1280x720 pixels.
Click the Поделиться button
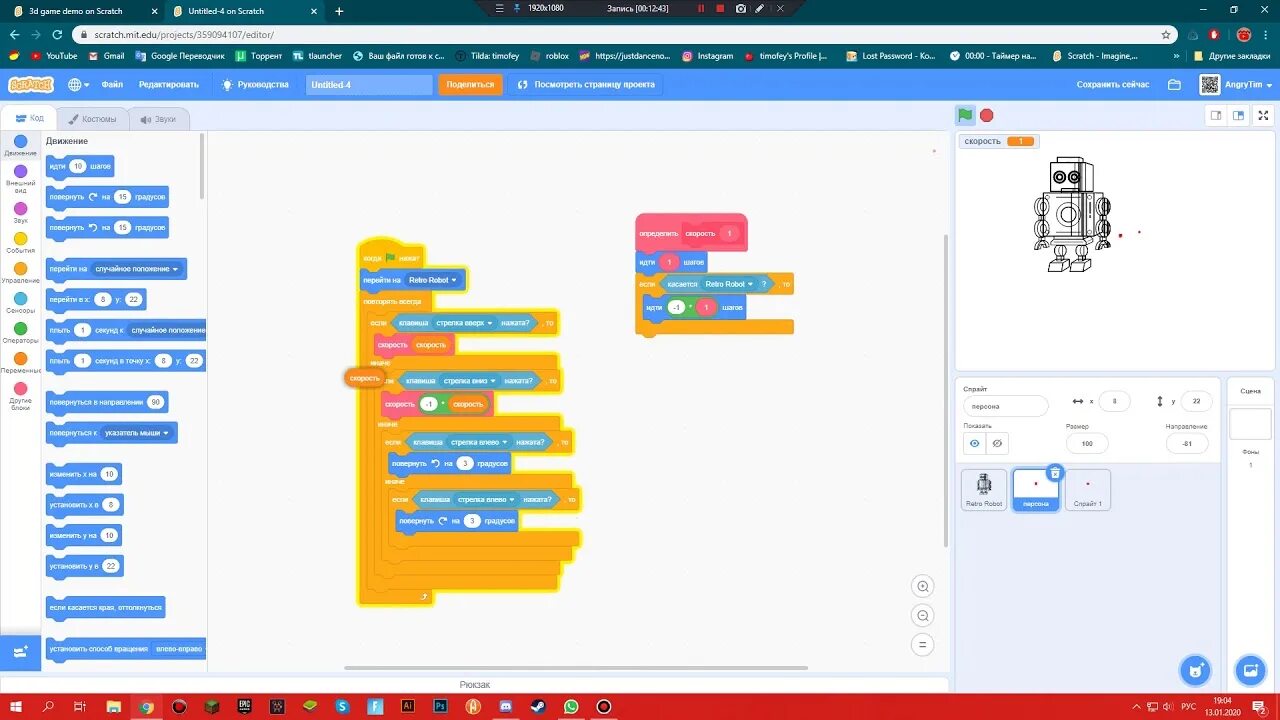pos(470,85)
